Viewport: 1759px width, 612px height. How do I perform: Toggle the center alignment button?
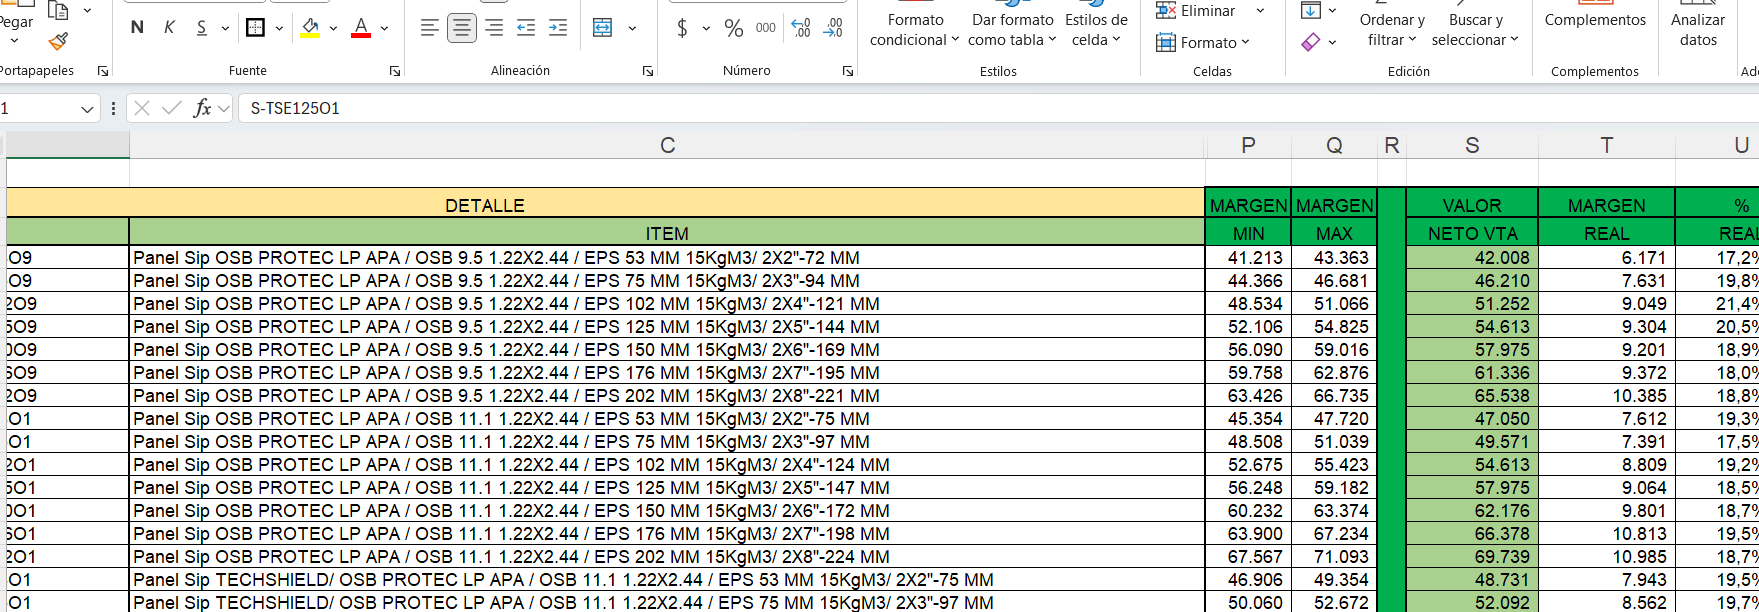pyautogui.click(x=461, y=28)
